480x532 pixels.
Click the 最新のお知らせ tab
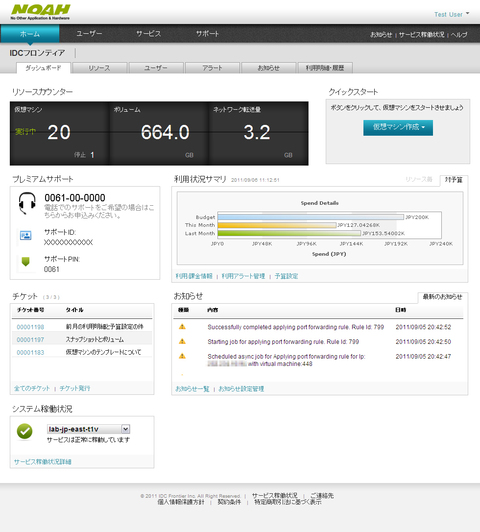tap(442, 297)
